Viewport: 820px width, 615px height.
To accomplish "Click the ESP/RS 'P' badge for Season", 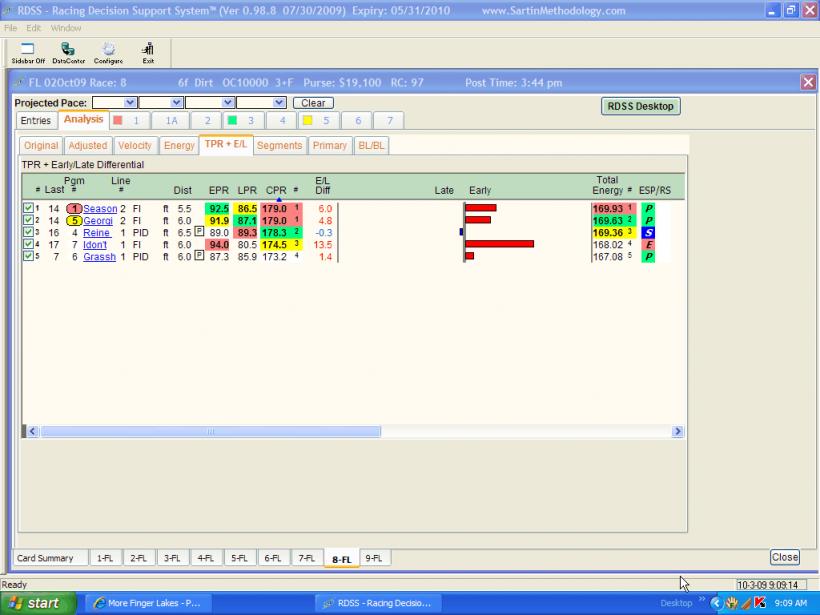I will point(648,208).
